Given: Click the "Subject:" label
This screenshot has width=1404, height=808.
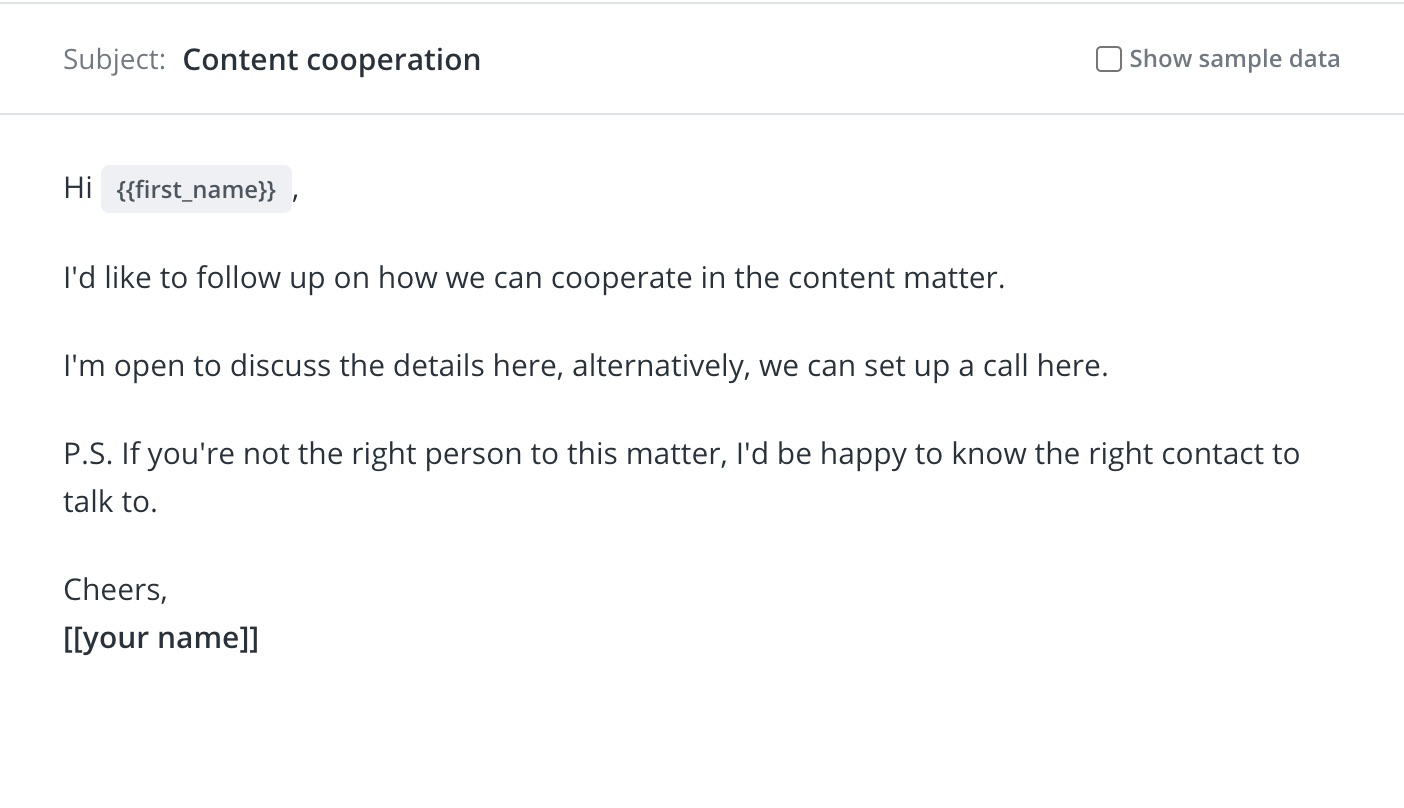Looking at the screenshot, I should 114,60.
